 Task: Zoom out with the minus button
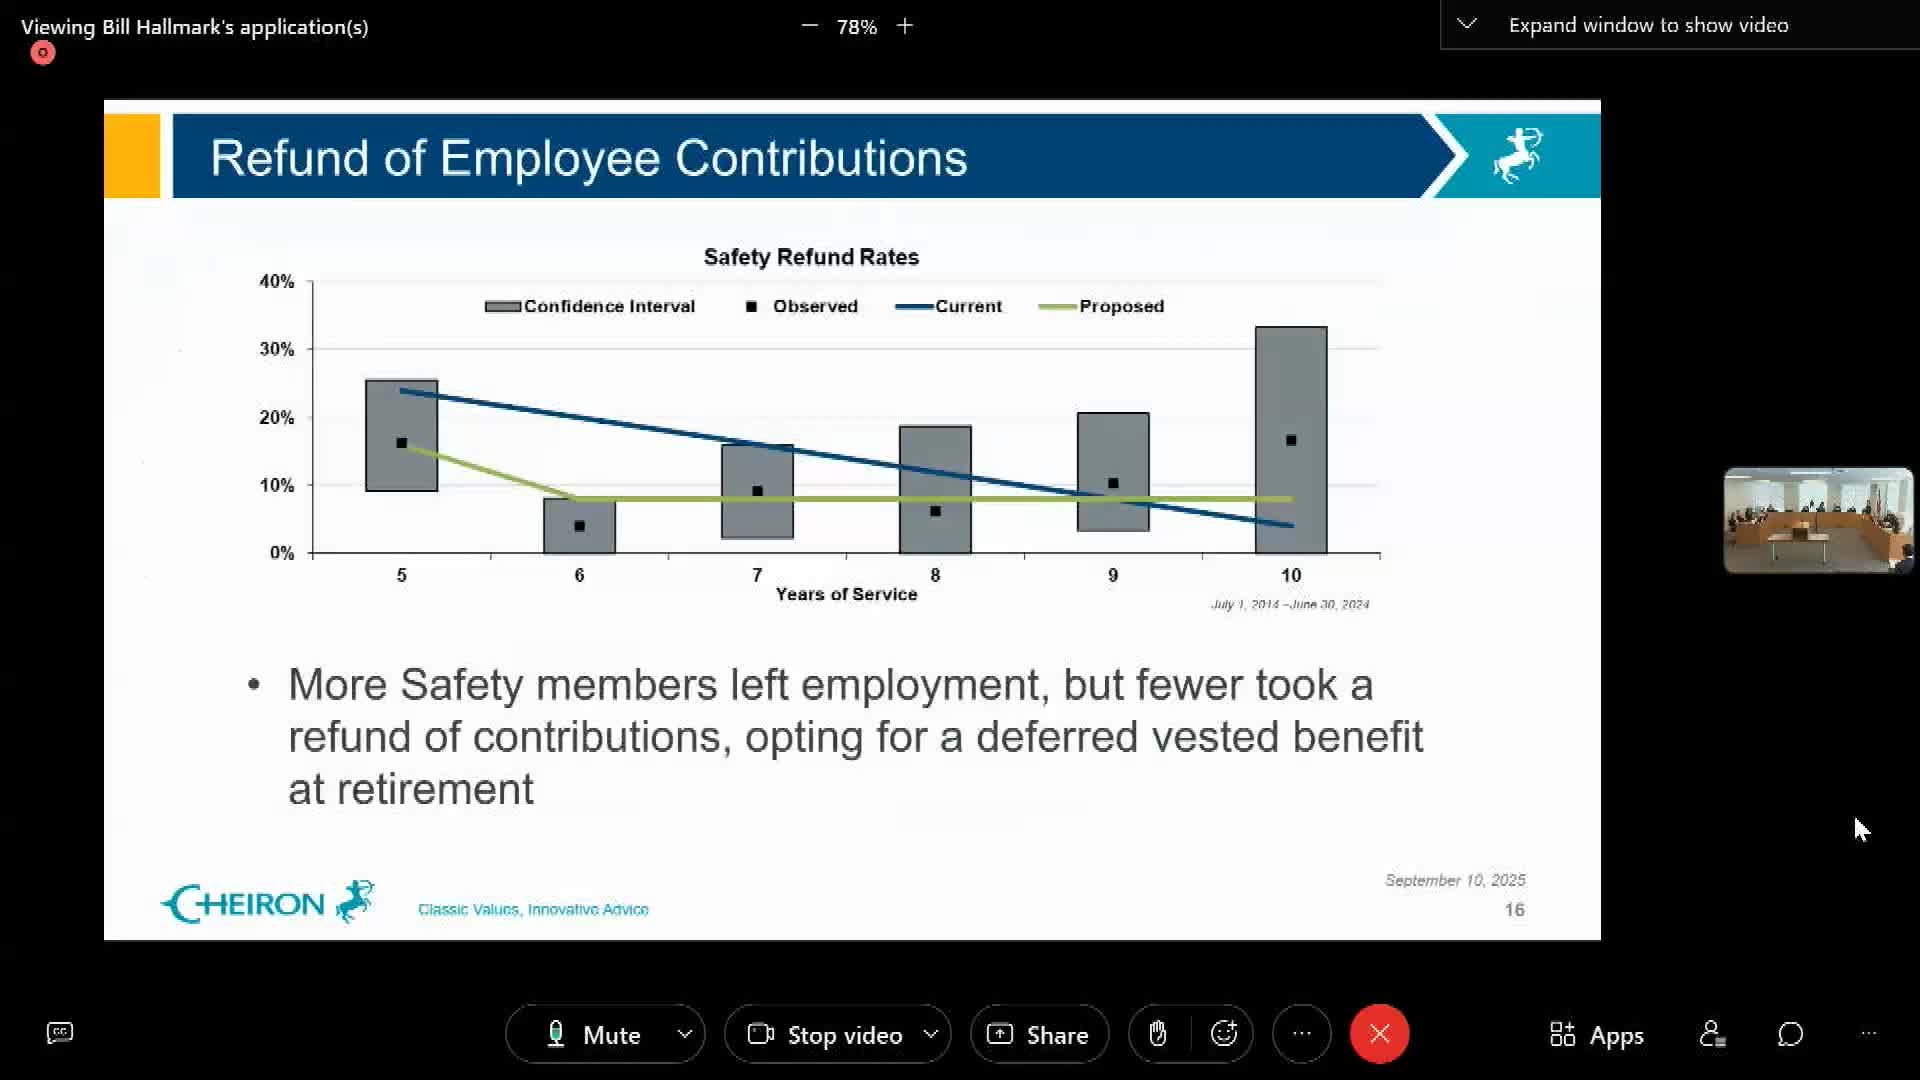[x=809, y=26]
